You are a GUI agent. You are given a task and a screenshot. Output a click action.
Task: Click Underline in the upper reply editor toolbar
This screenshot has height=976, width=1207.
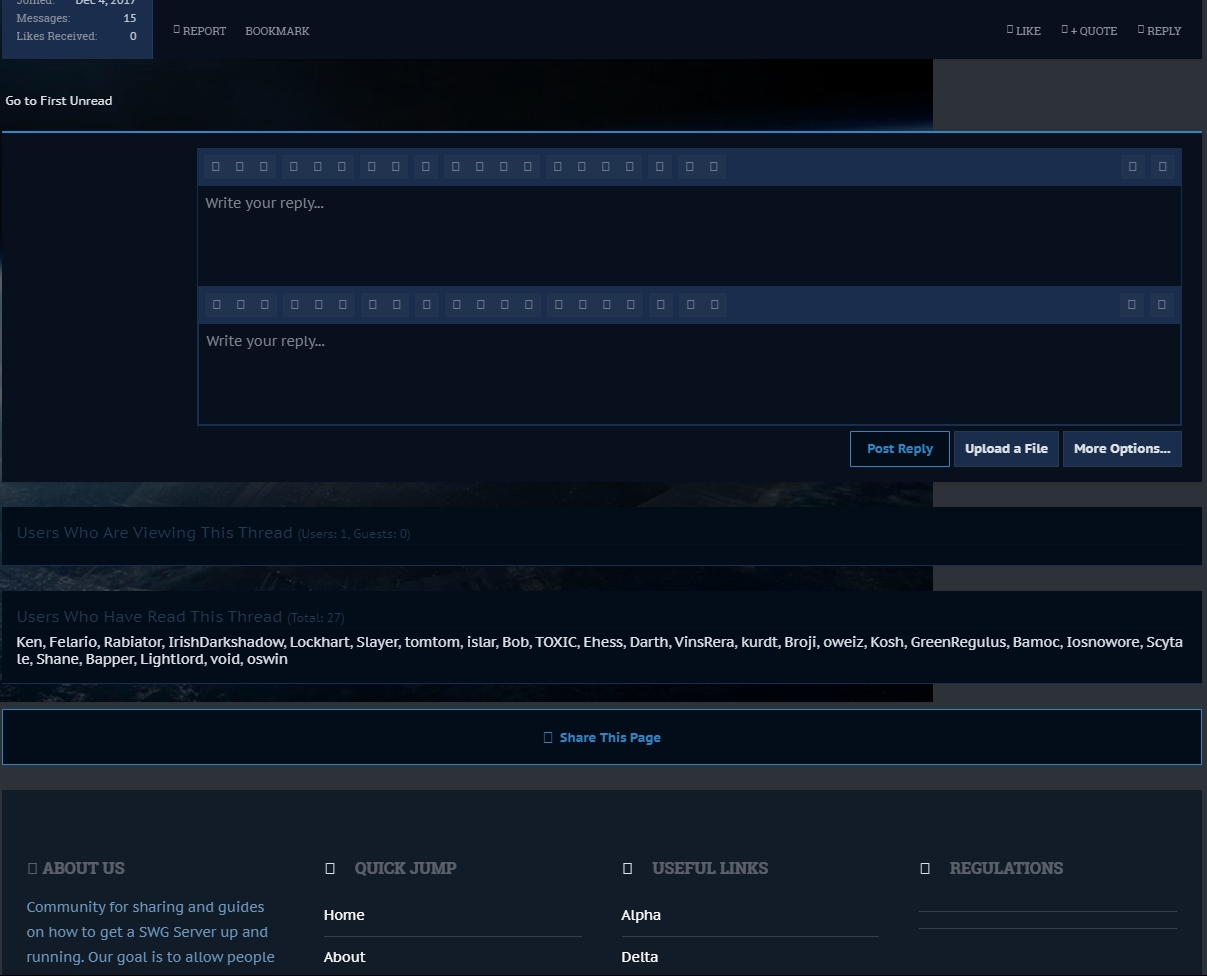pos(264,167)
